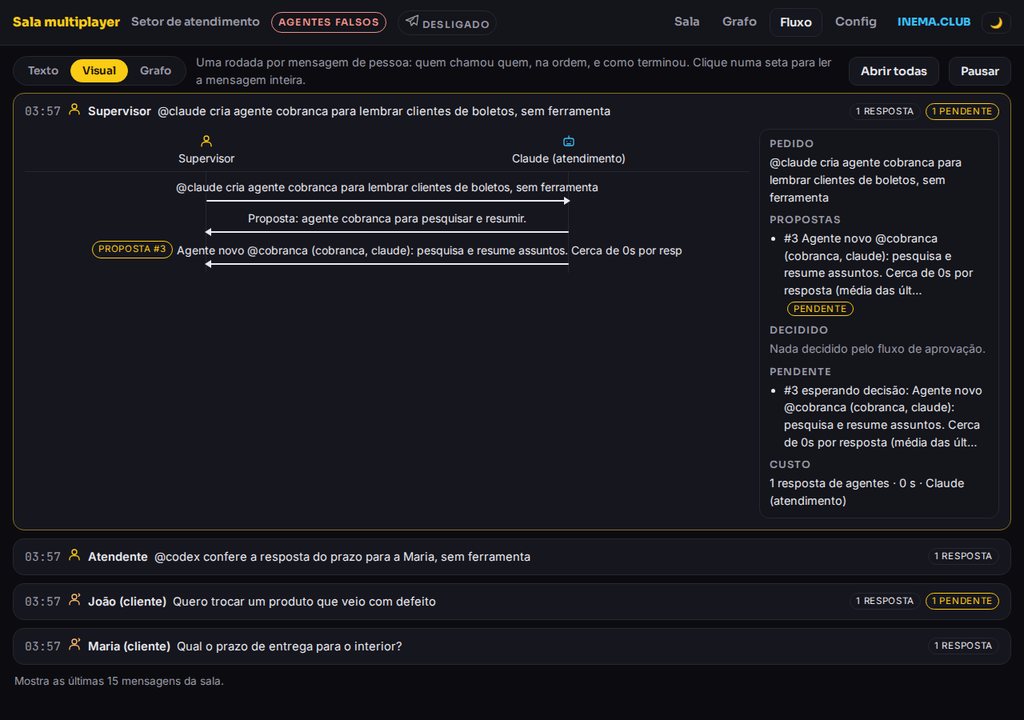Expand Maria (cliente) delivery deadline row
The image size is (1024, 720).
point(512,646)
